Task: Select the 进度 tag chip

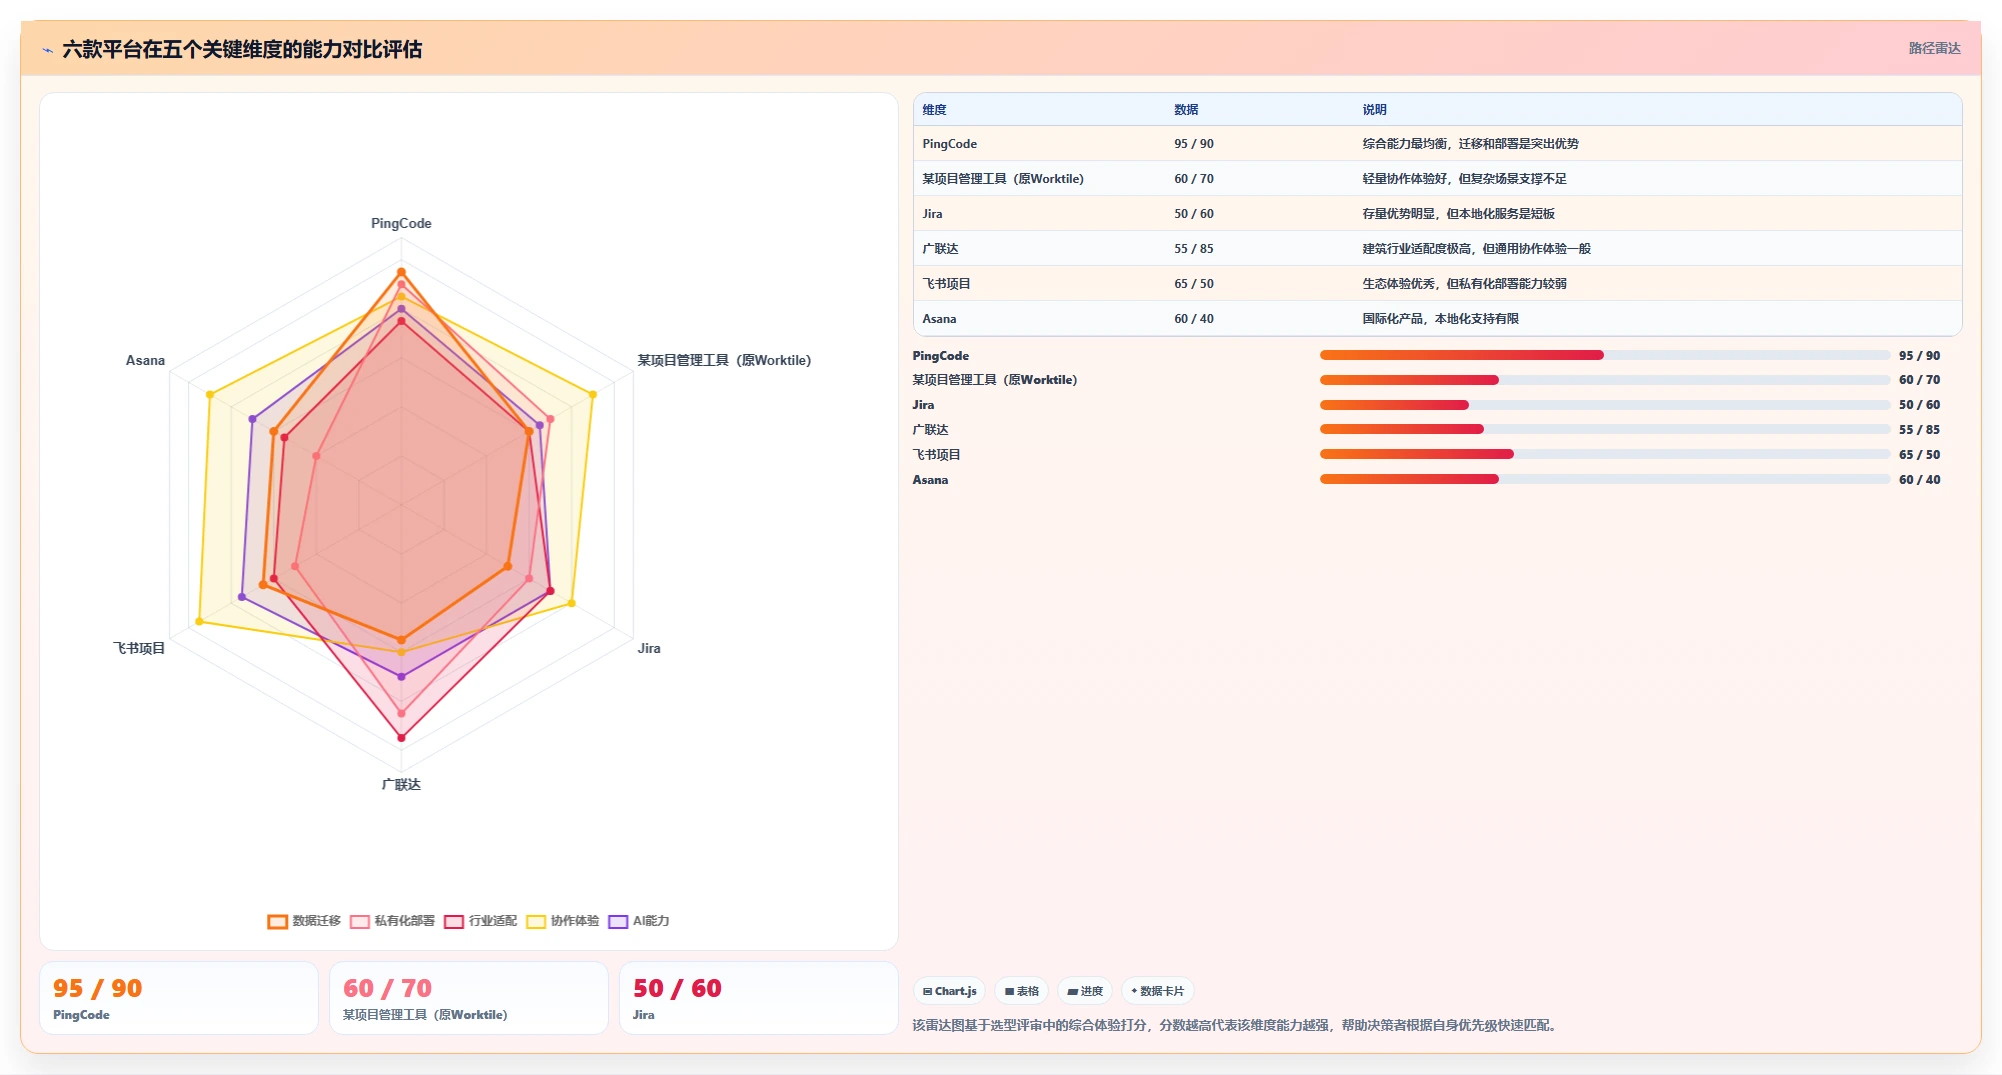Action: click(1085, 991)
